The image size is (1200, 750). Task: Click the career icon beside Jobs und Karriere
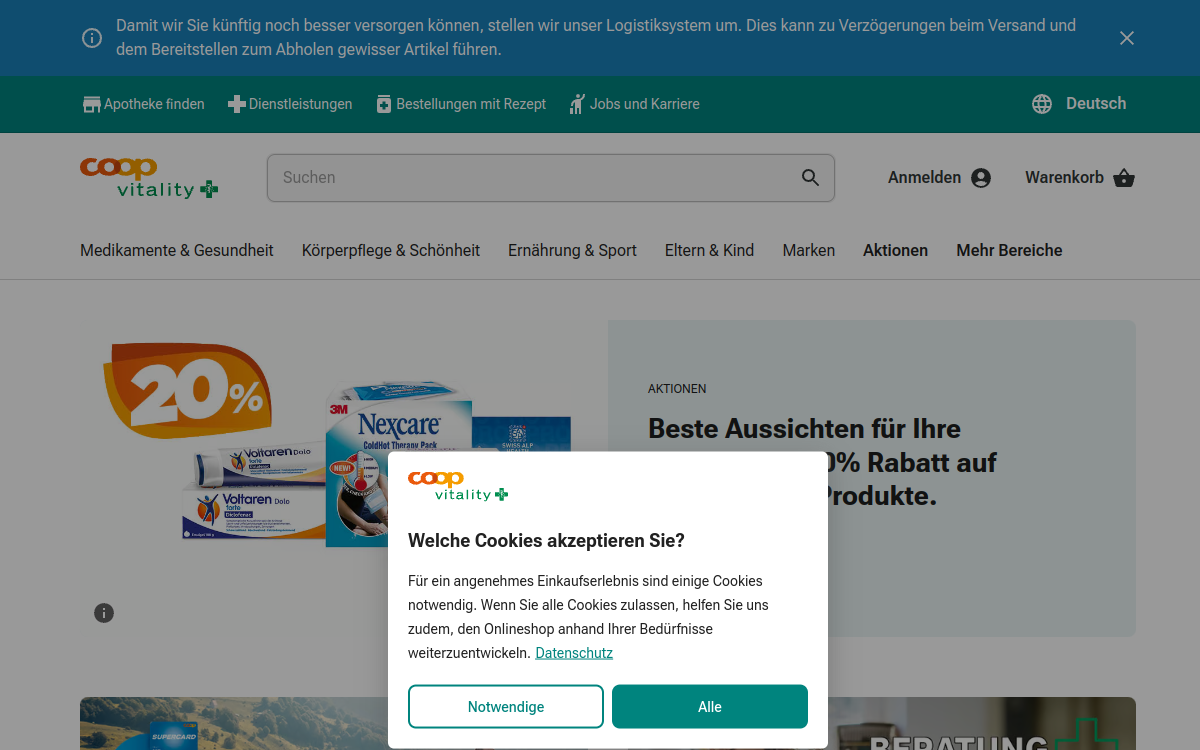(577, 104)
